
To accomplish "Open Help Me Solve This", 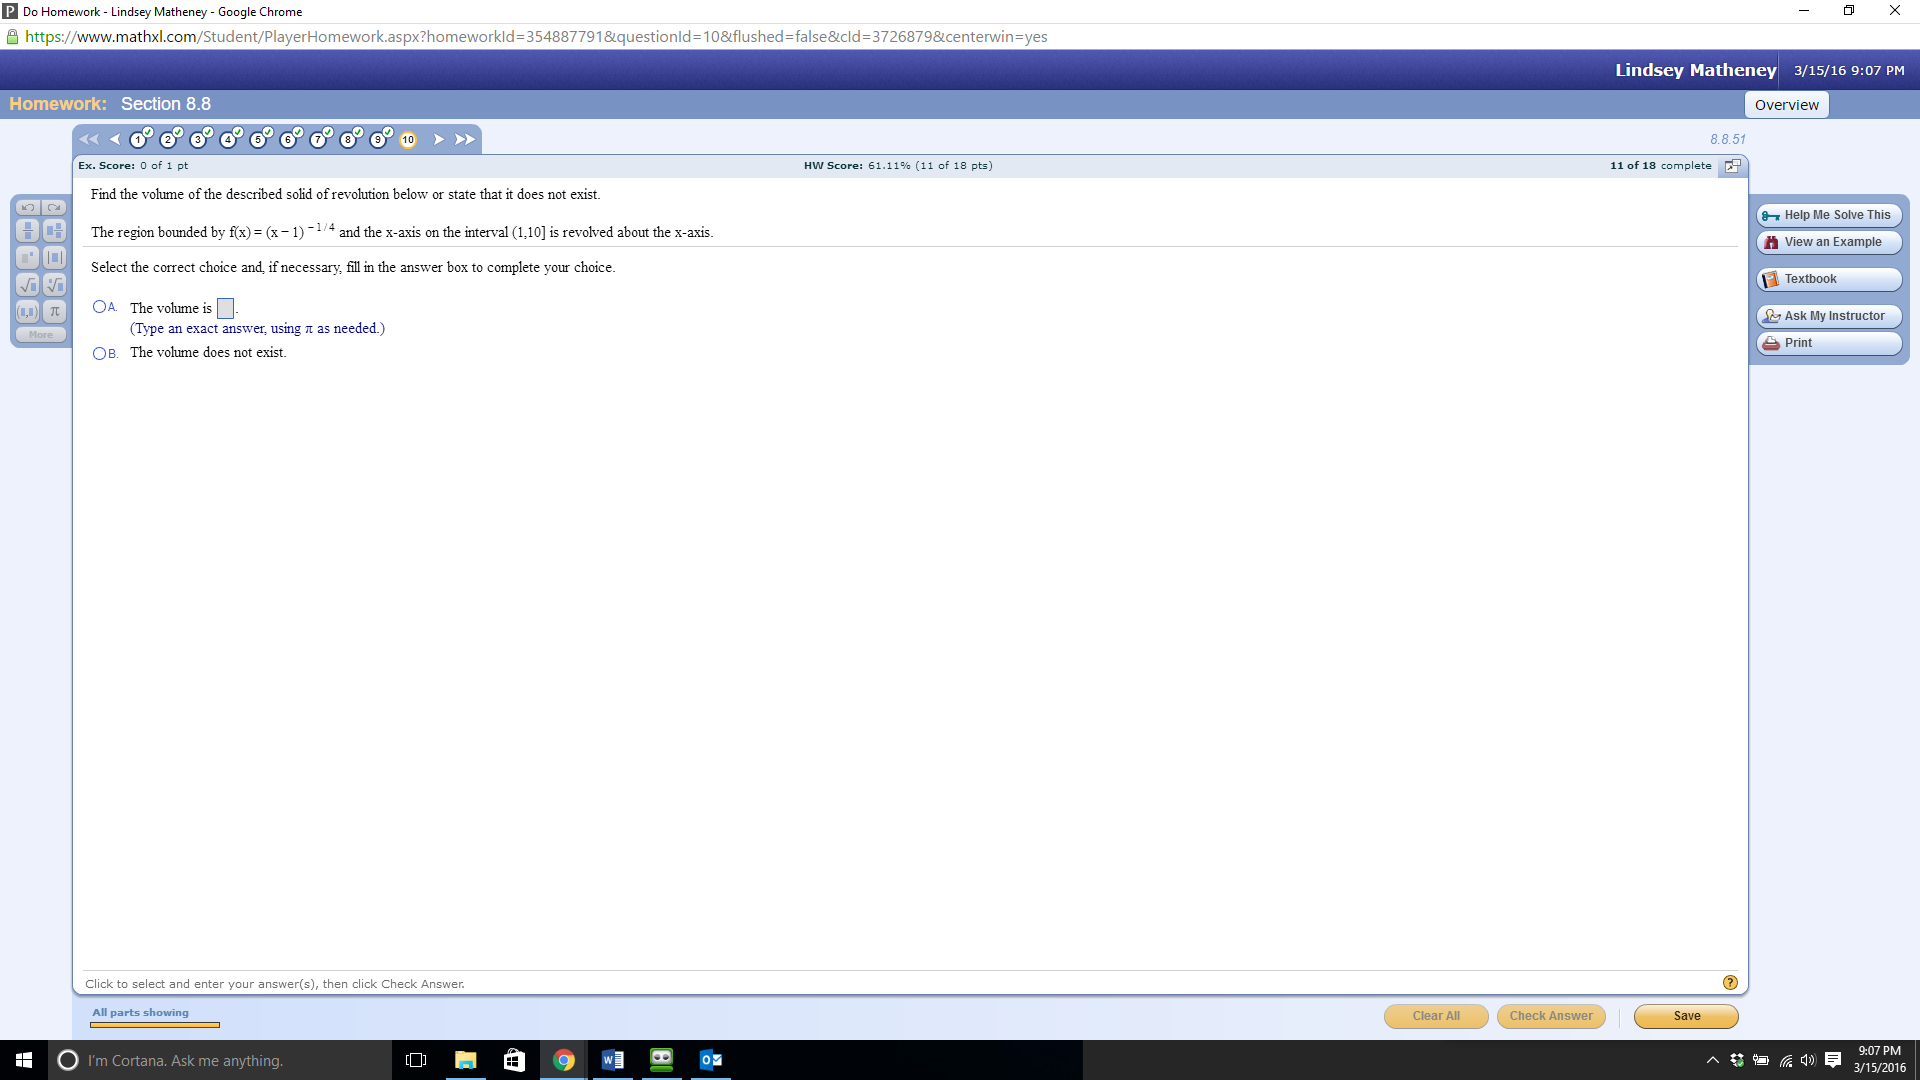I will click(1828, 214).
